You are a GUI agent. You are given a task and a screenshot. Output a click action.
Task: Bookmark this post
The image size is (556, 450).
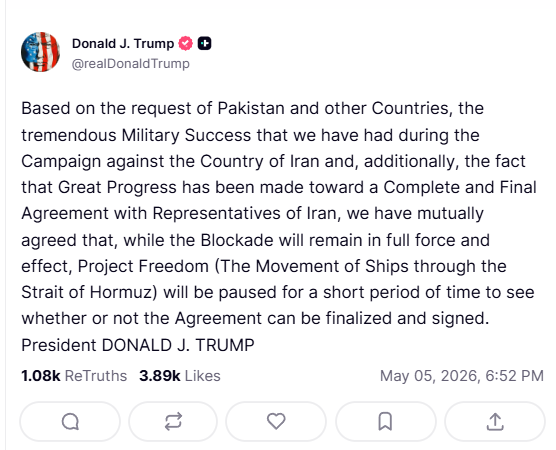(385, 422)
